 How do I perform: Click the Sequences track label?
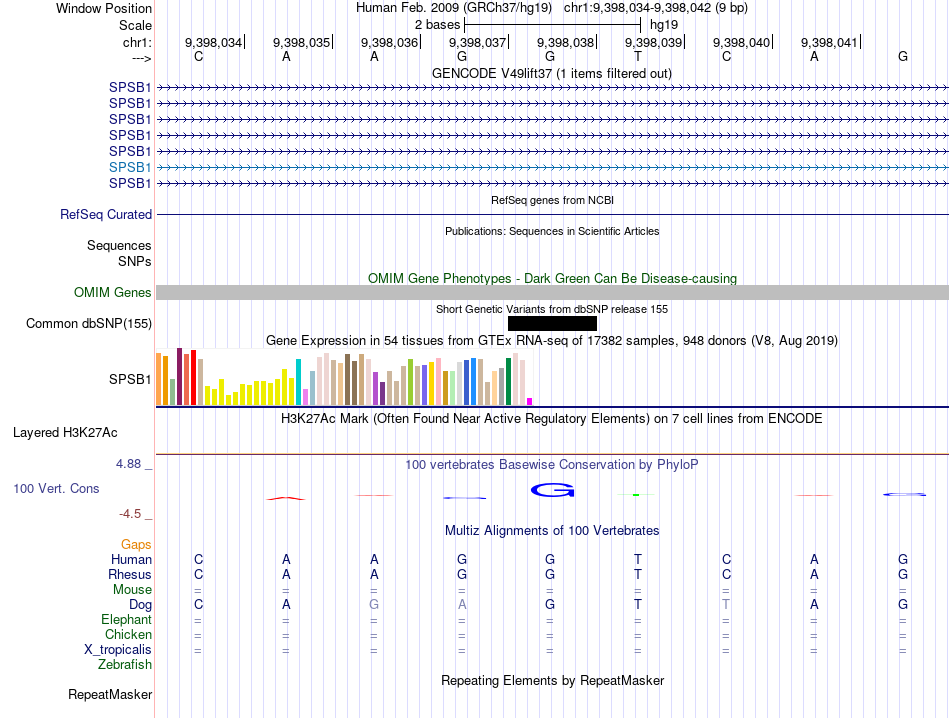(119, 245)
